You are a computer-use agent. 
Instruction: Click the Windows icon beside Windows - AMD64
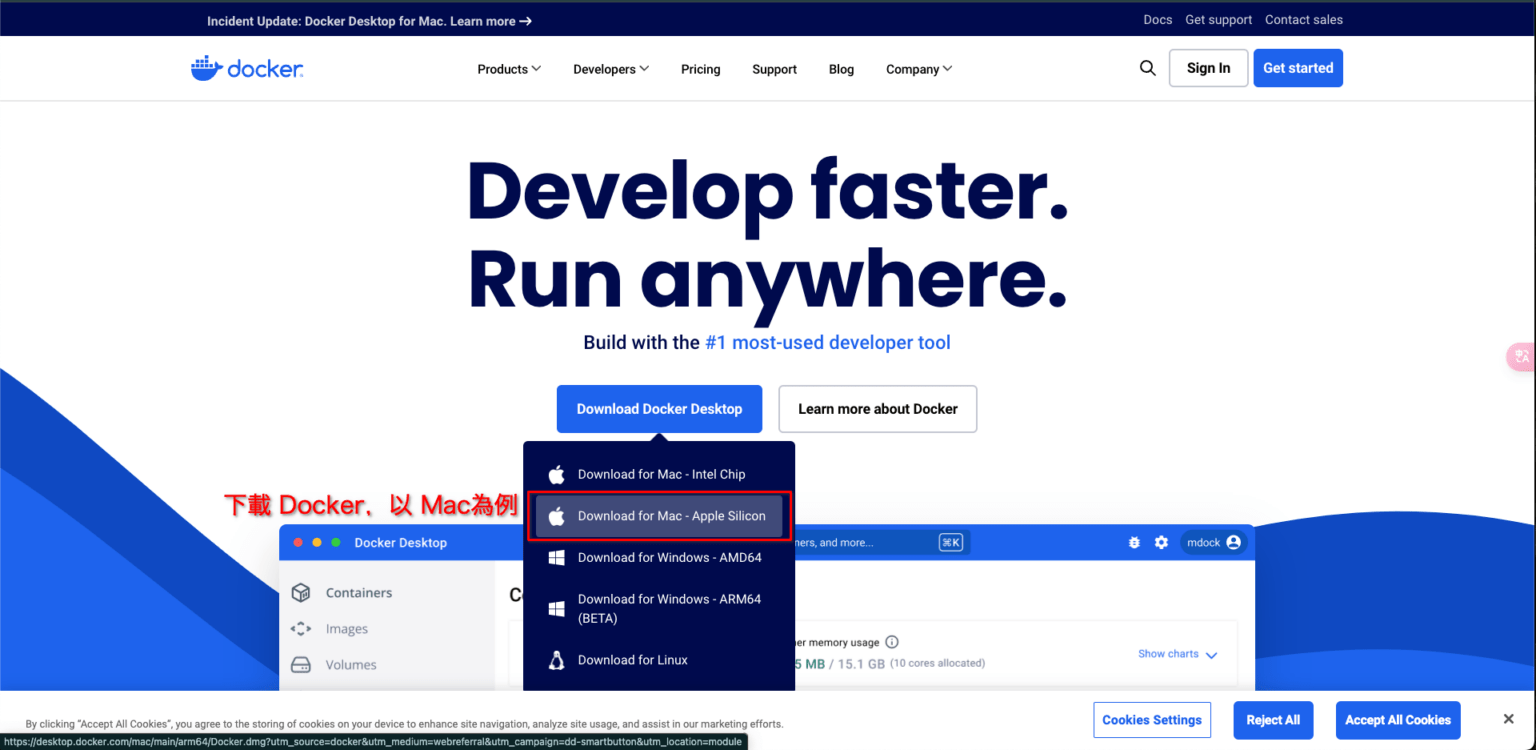557,558
